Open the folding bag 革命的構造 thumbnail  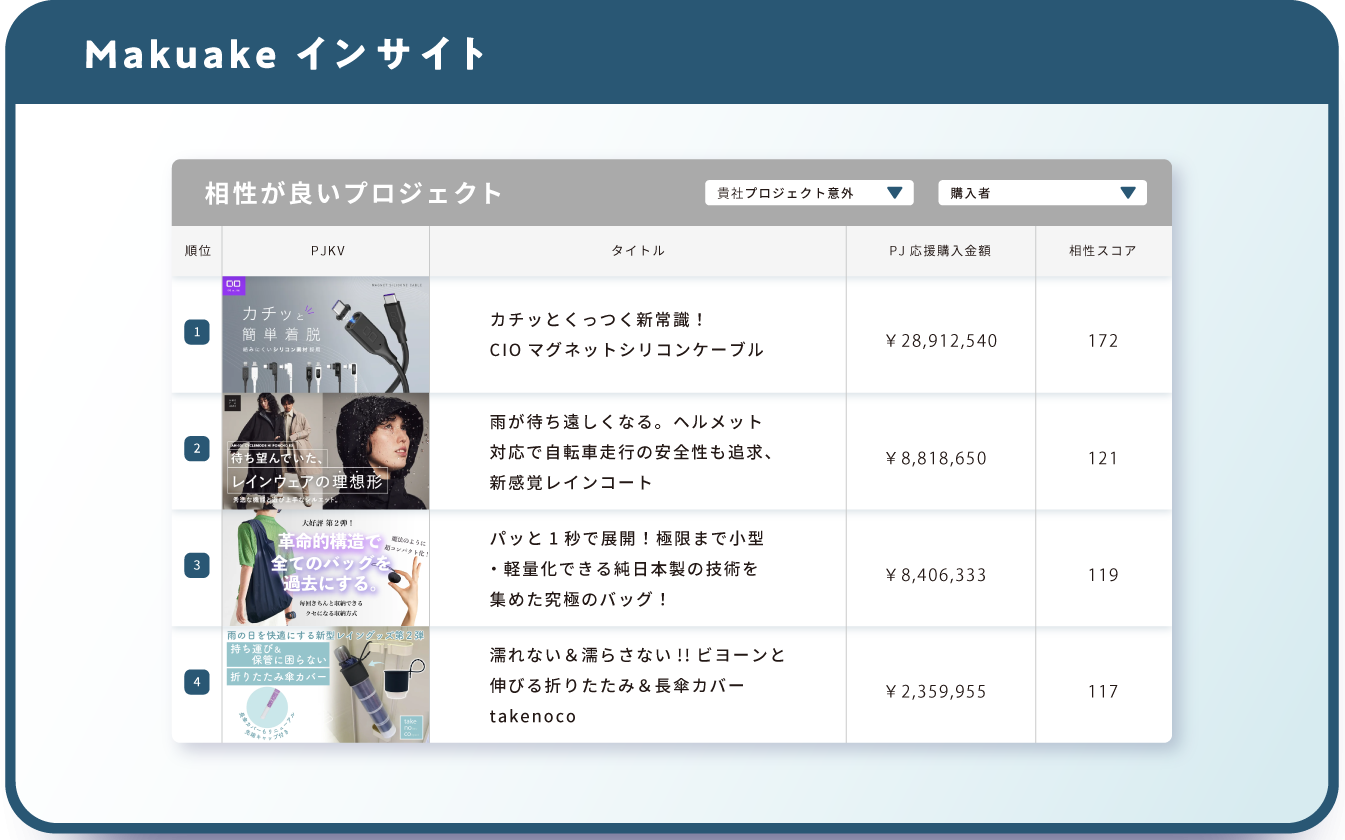pos(326,569)
